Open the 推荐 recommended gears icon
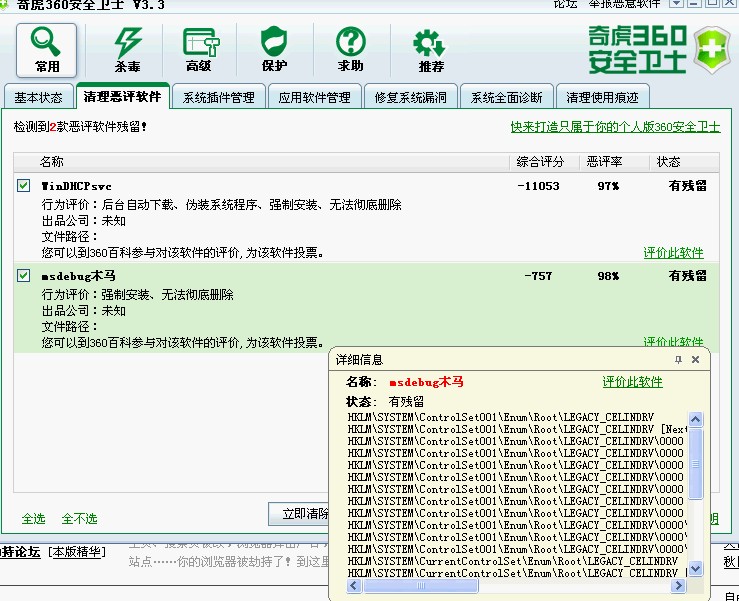Image resolution: width=739 pixels, height=601 pixels. pos(430,48)
